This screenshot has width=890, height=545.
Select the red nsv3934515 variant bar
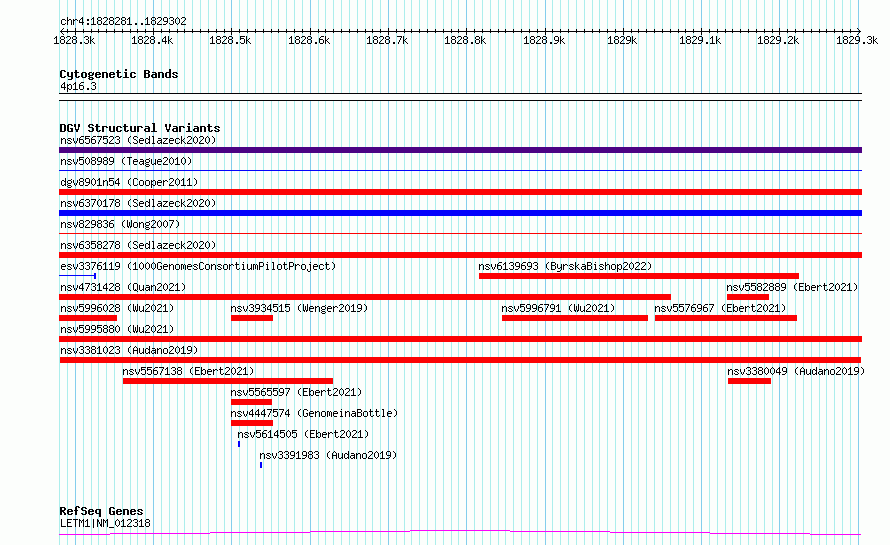(252, 318)
